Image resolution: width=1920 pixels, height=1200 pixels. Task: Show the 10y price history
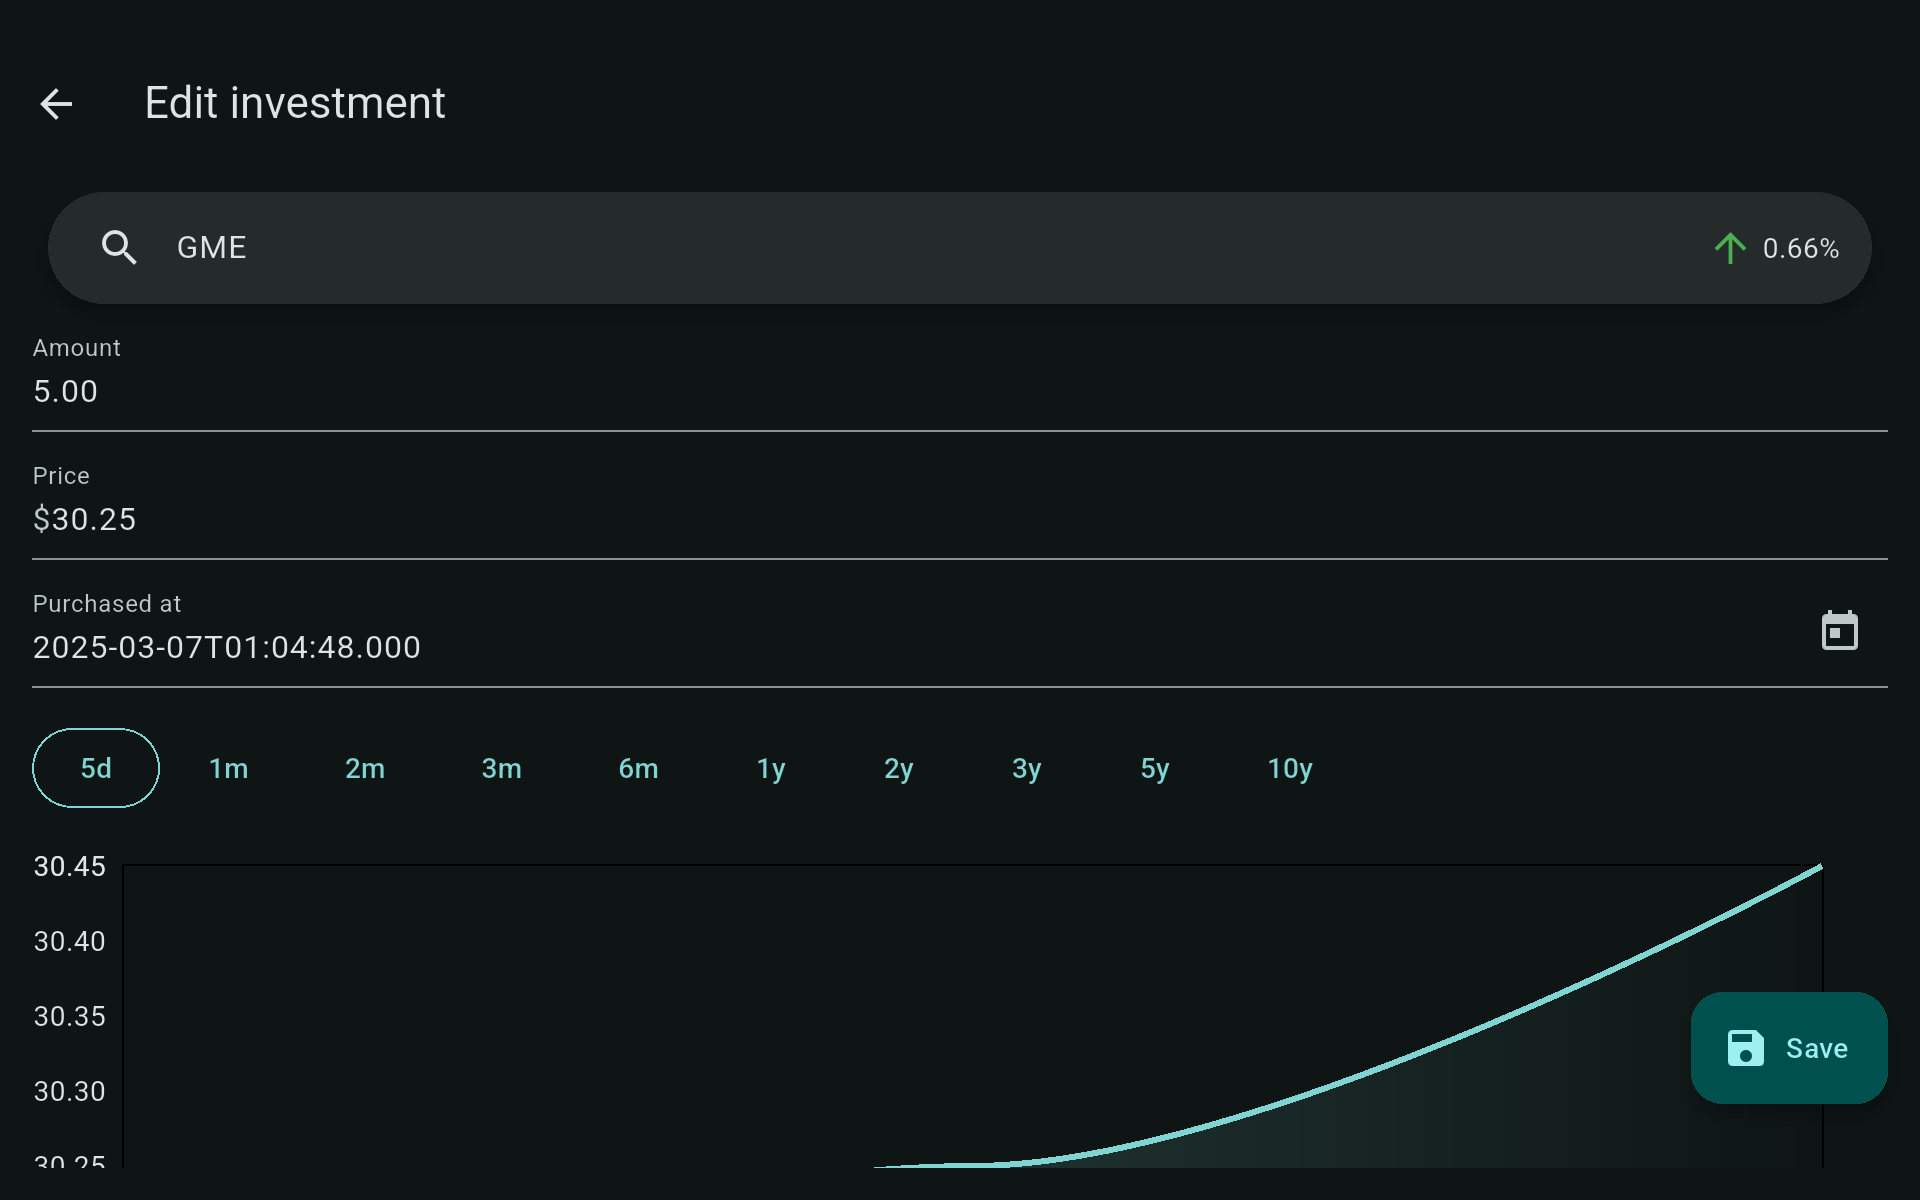(x=1289, y=768)
